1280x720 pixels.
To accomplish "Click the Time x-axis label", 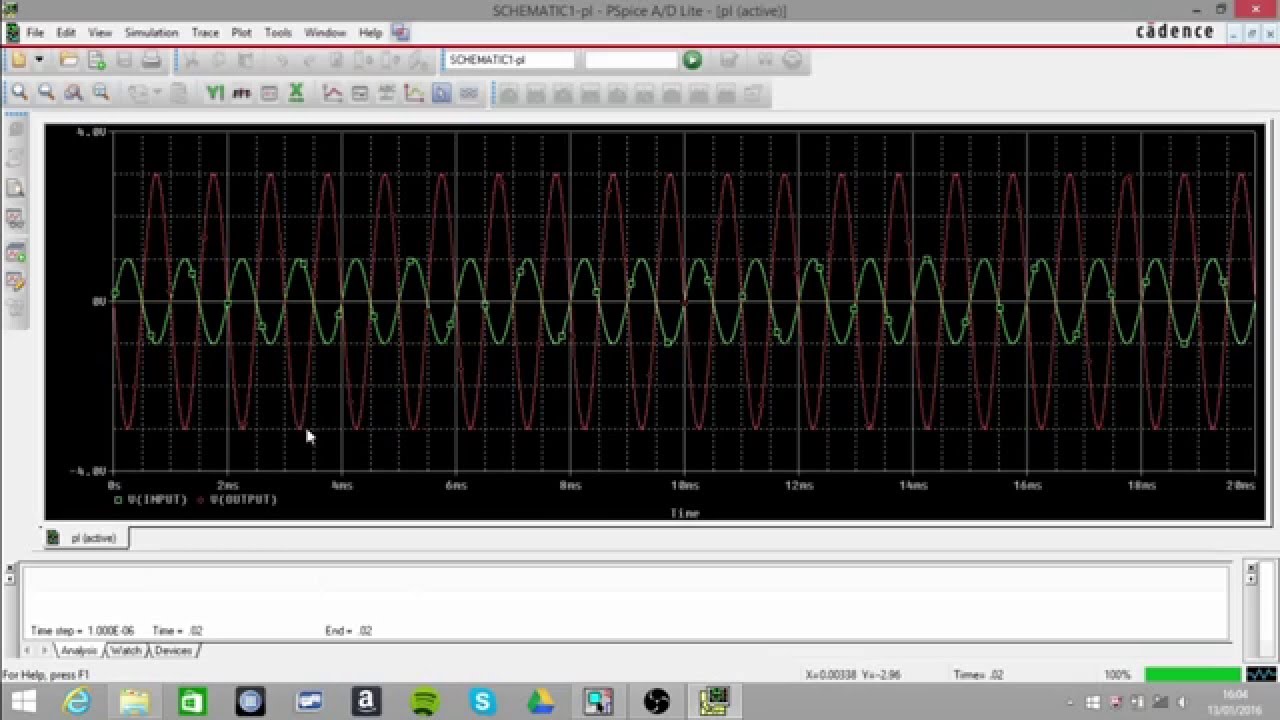I will (x=685, y=513).
